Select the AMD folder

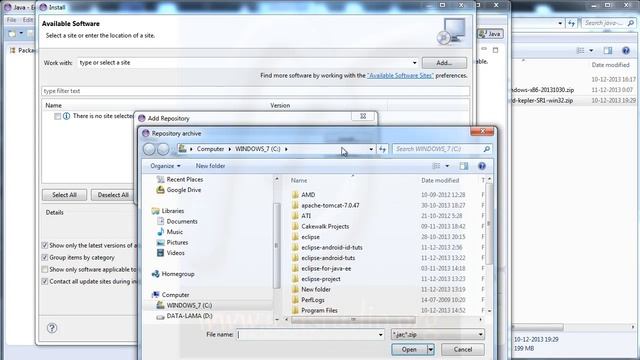(308, 195)
